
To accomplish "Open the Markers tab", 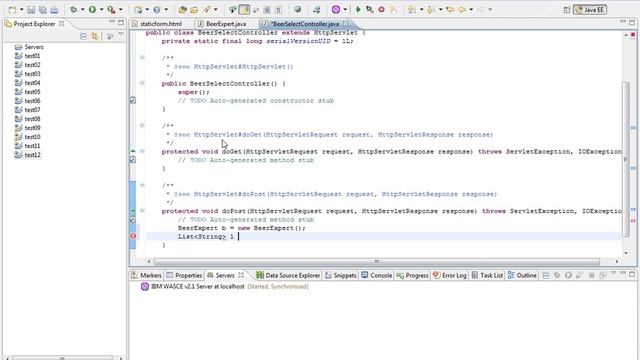I will (x=146, y=276).
